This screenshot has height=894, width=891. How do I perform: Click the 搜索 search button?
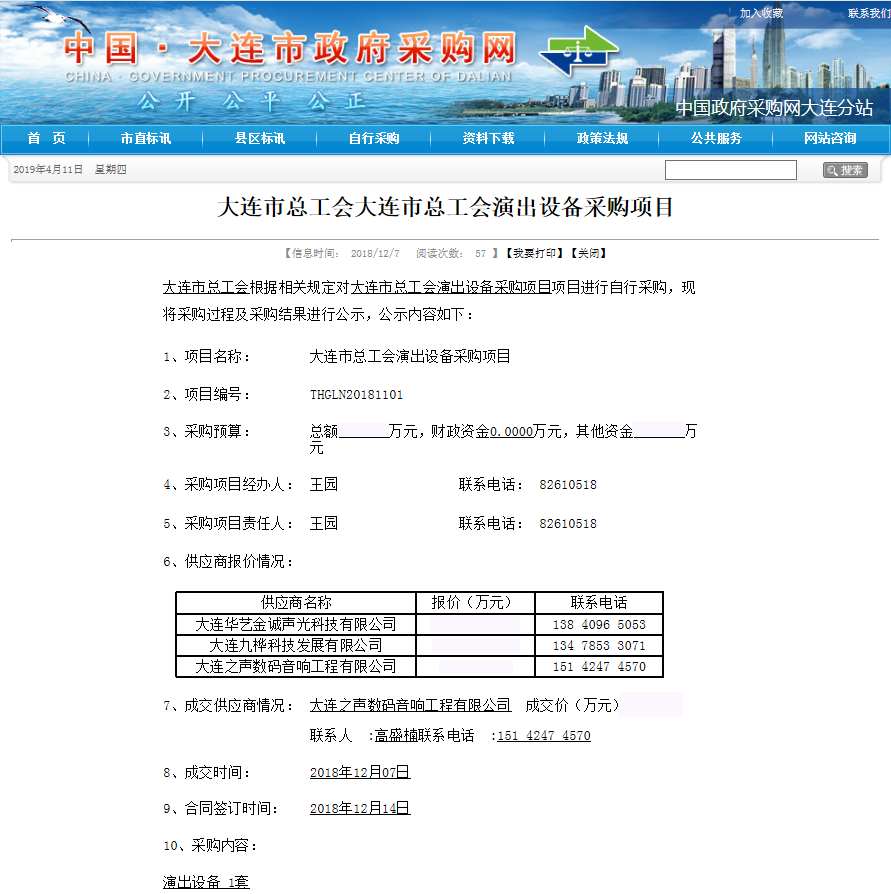click(845, 170)
